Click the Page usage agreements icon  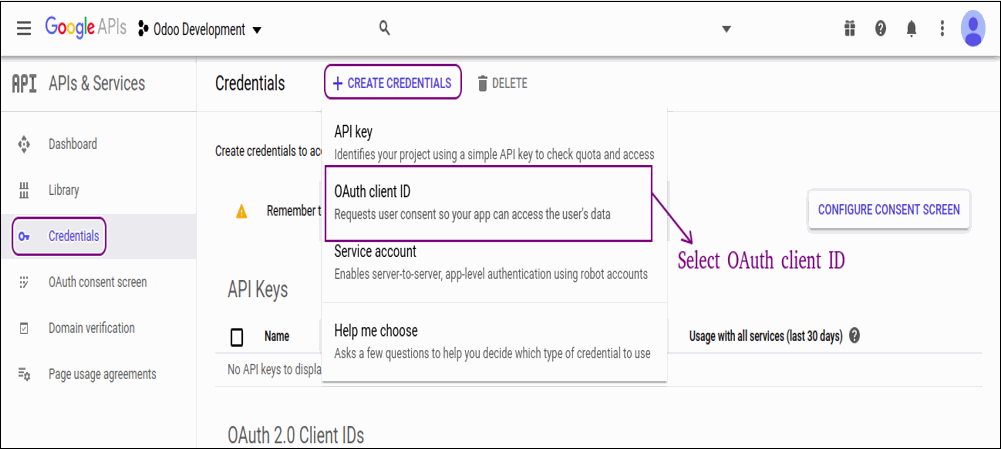coord(24,374)
